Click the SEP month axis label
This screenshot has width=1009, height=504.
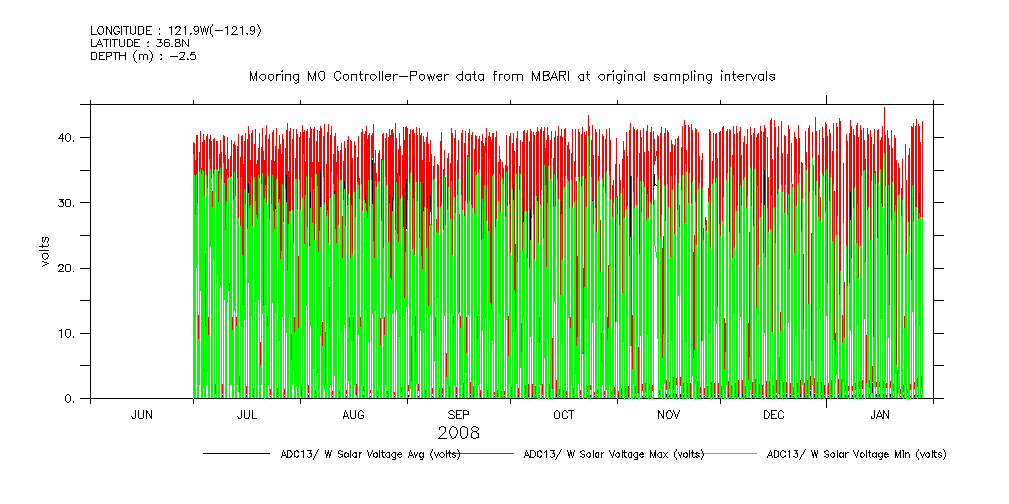pos(458,414)
